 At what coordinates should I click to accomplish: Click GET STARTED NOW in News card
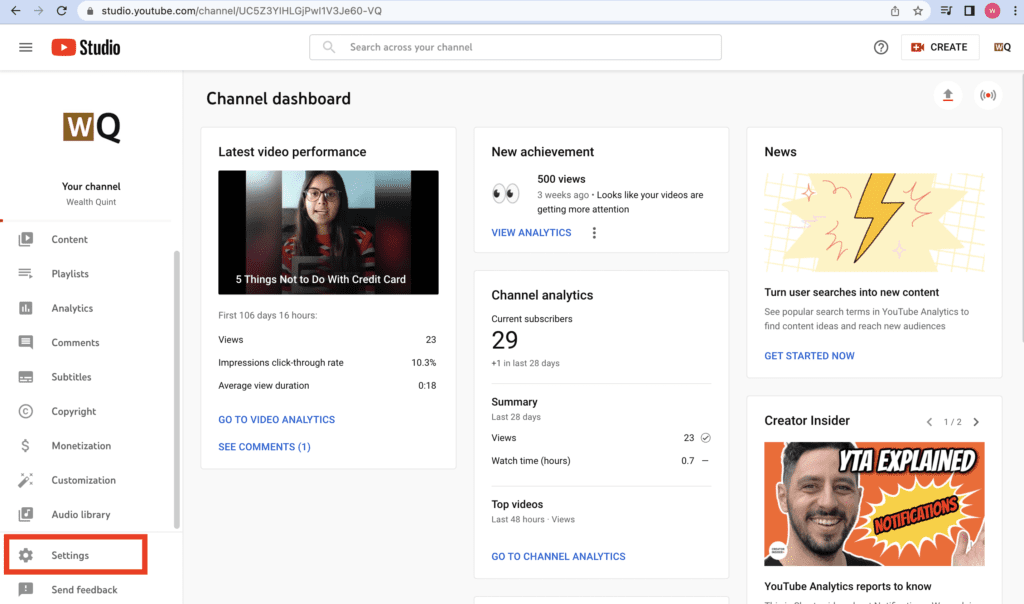(x=809, y=356)
